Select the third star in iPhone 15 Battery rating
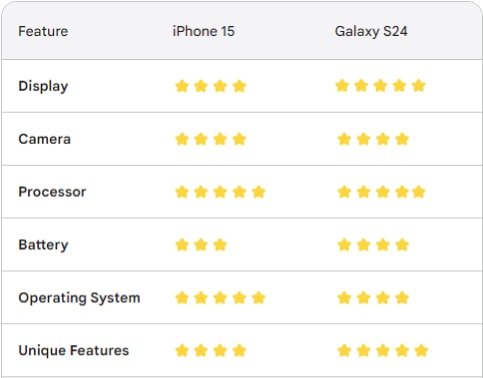 tap(220, 245)
